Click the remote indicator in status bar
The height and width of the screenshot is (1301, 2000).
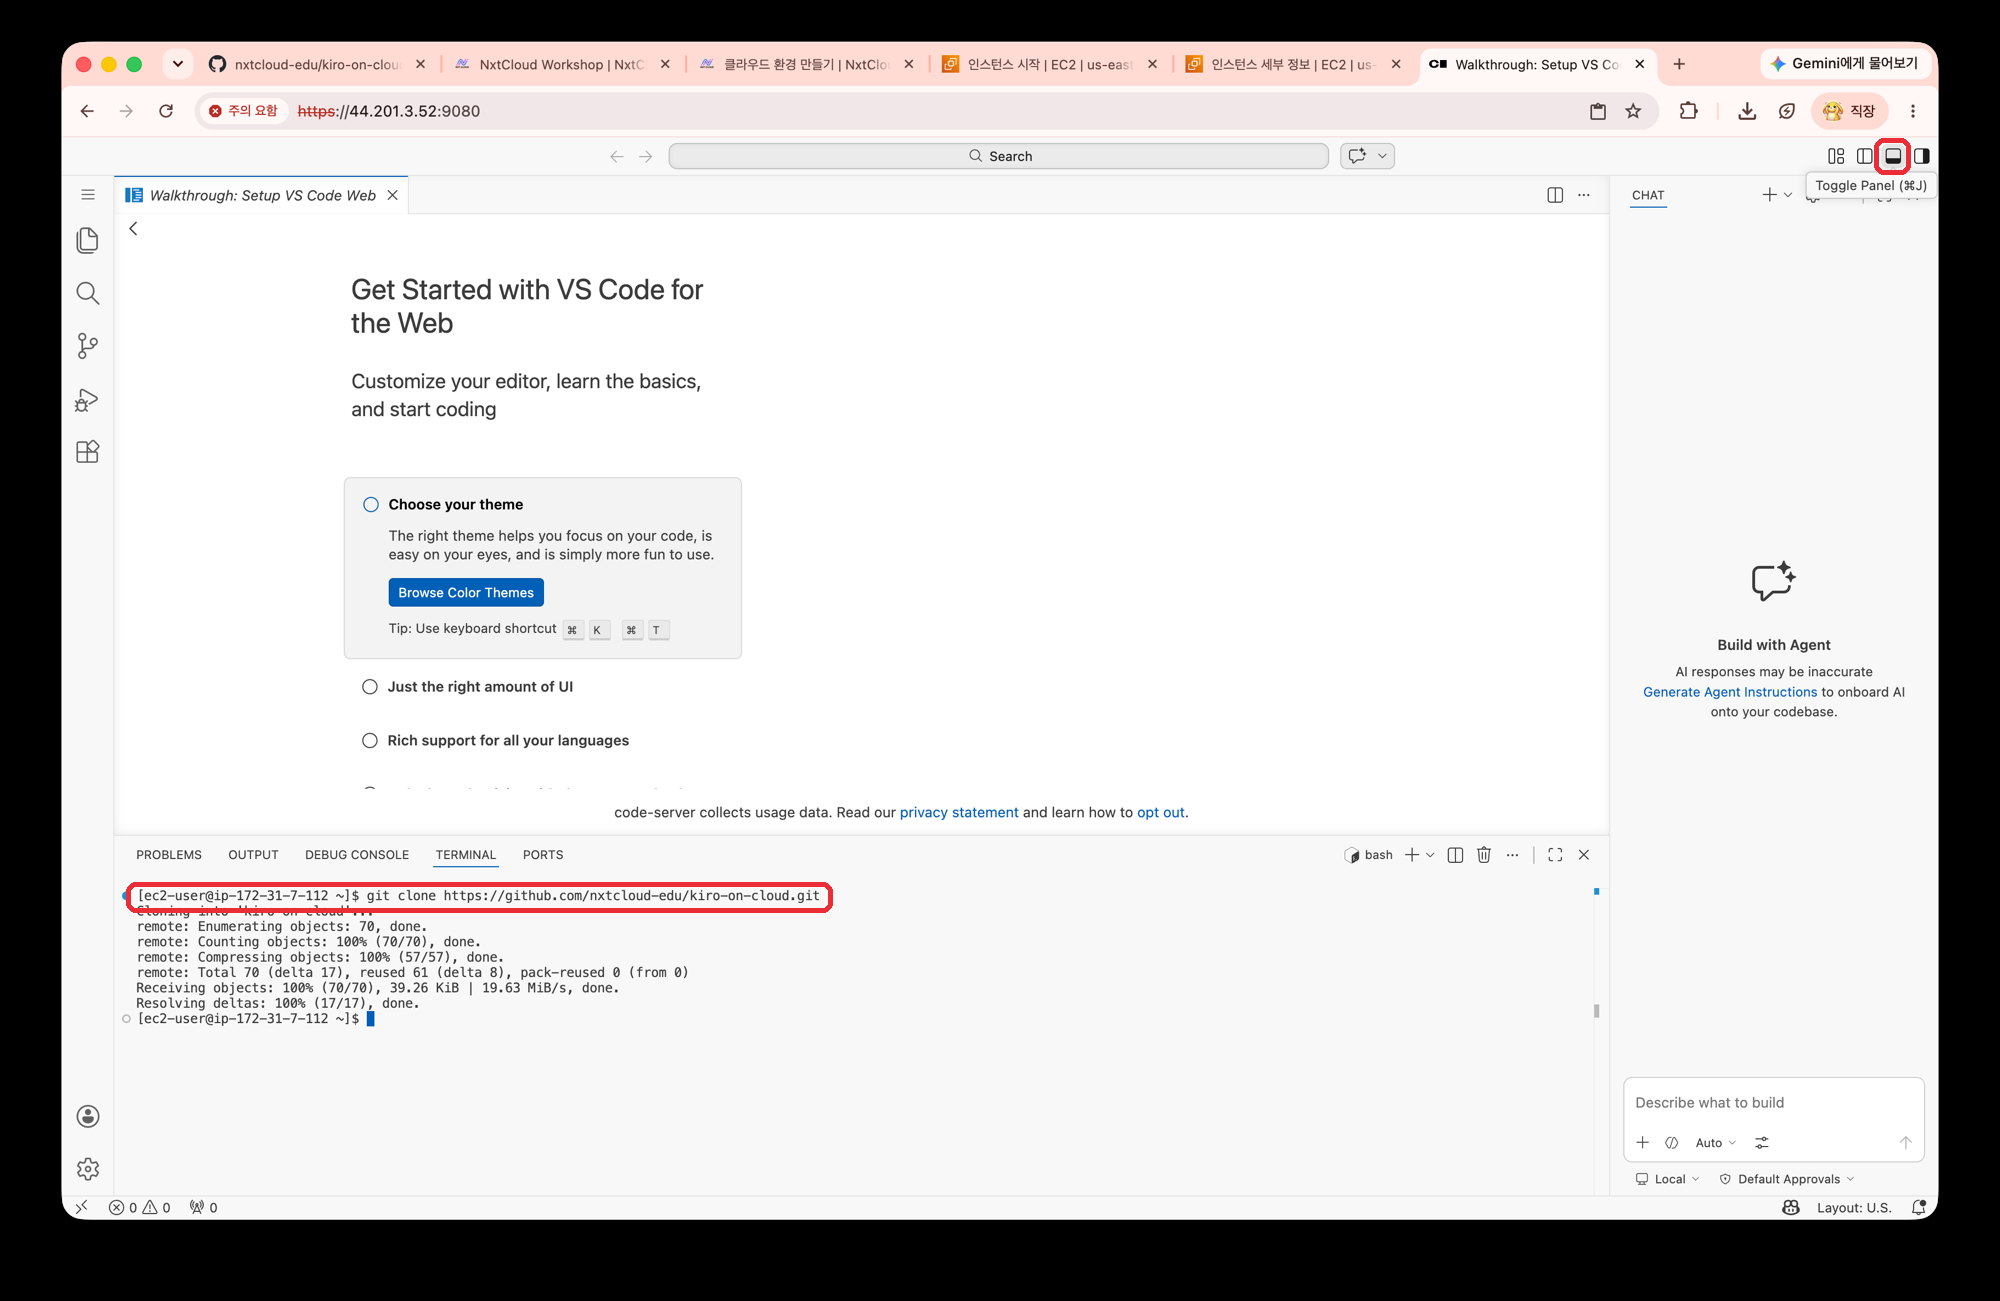82,1208
